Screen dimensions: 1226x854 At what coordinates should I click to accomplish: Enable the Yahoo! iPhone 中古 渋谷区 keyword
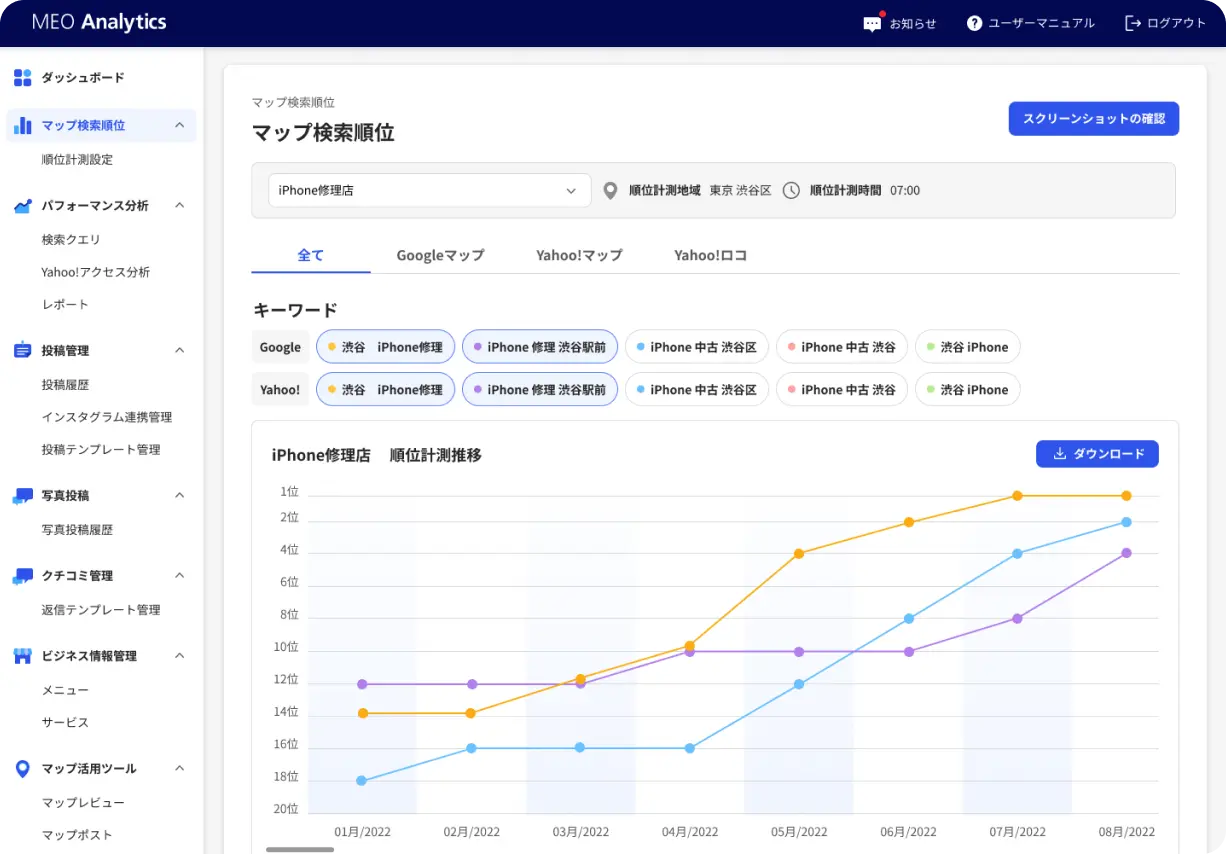click(696, 389)
